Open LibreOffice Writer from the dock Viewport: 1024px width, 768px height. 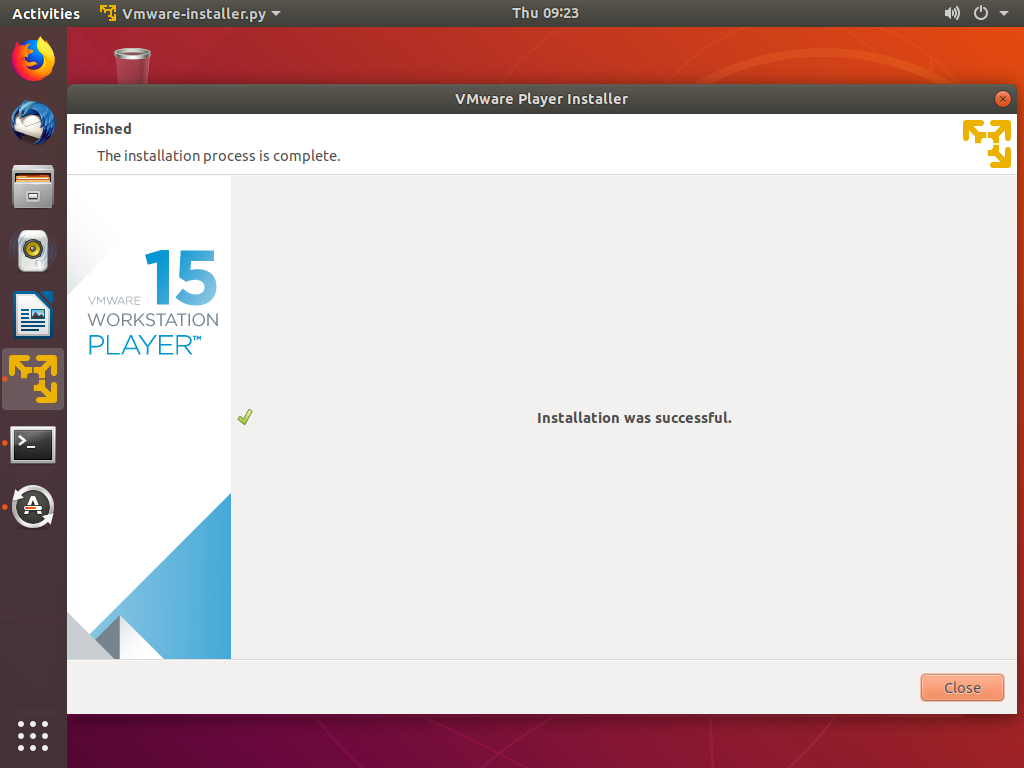pos(33,315)
